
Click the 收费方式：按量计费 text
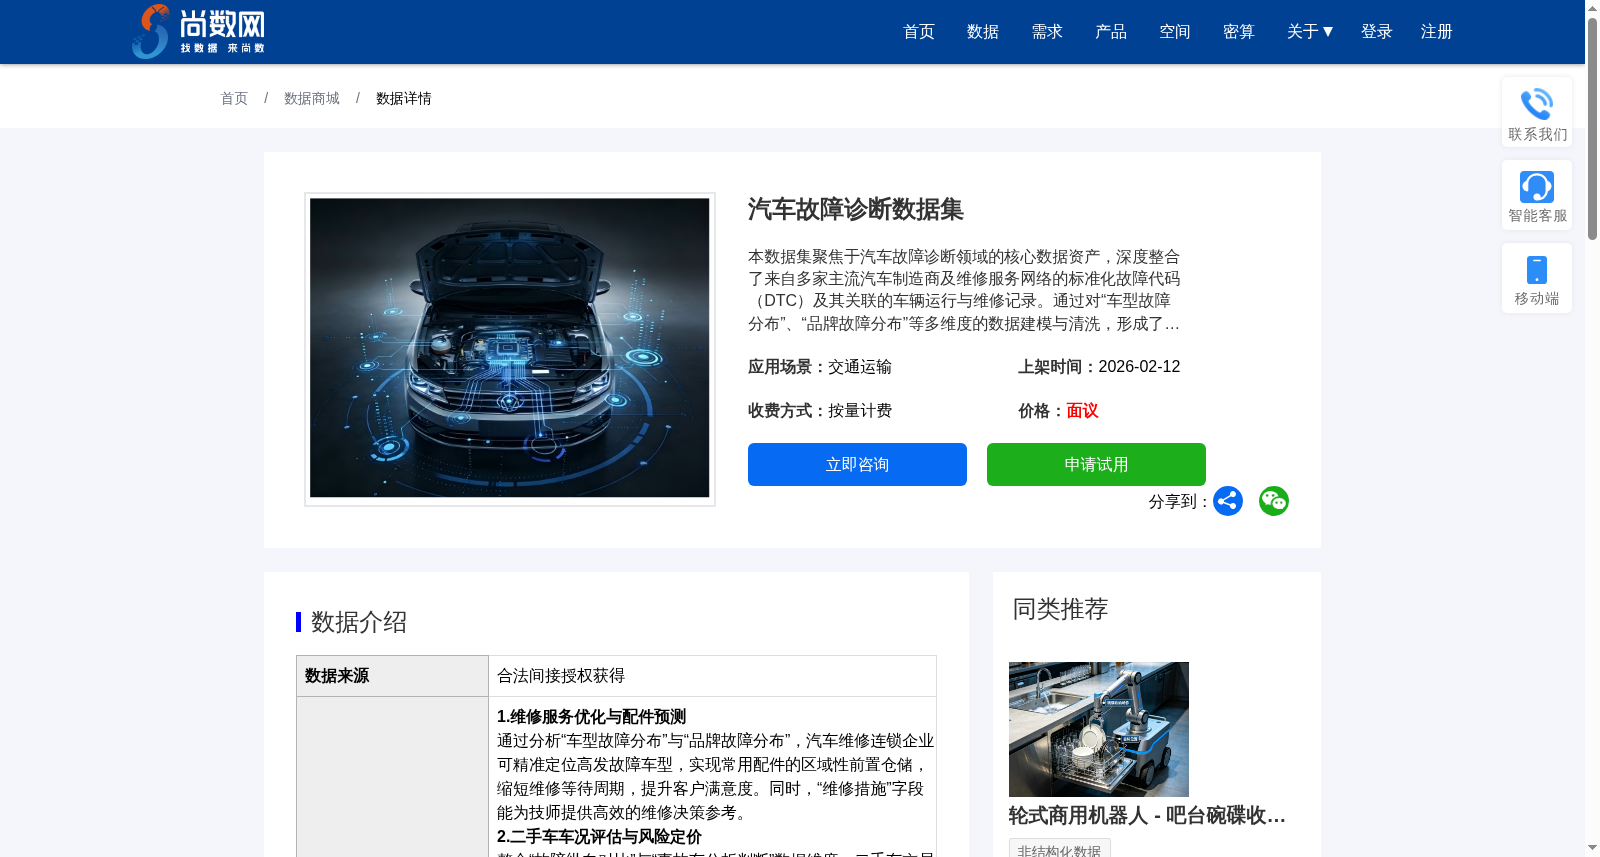point(820,411)
